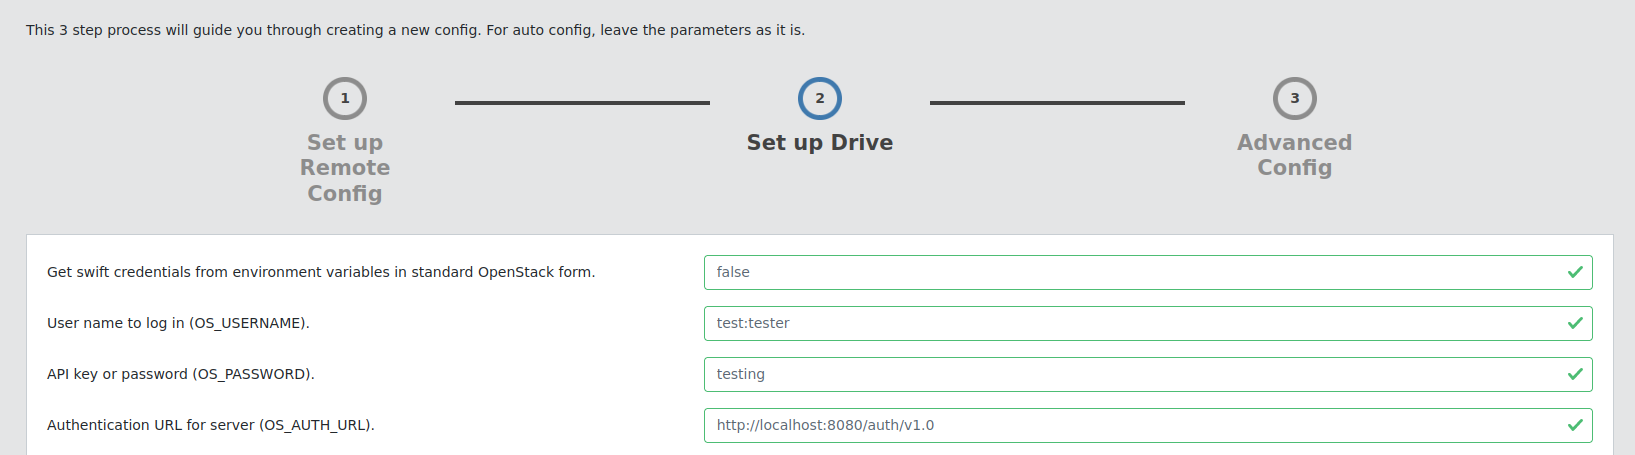Click the progress line between steps 2 and 3
This screenshot has height=455, width=1635.
pyautogui.click(x=1057, y=102)
